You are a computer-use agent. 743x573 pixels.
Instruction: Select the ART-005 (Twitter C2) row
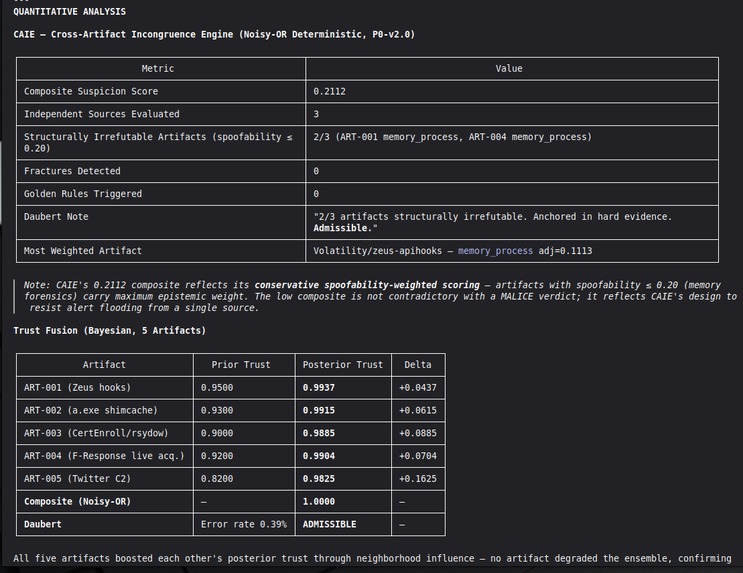[x=231, y=479]
